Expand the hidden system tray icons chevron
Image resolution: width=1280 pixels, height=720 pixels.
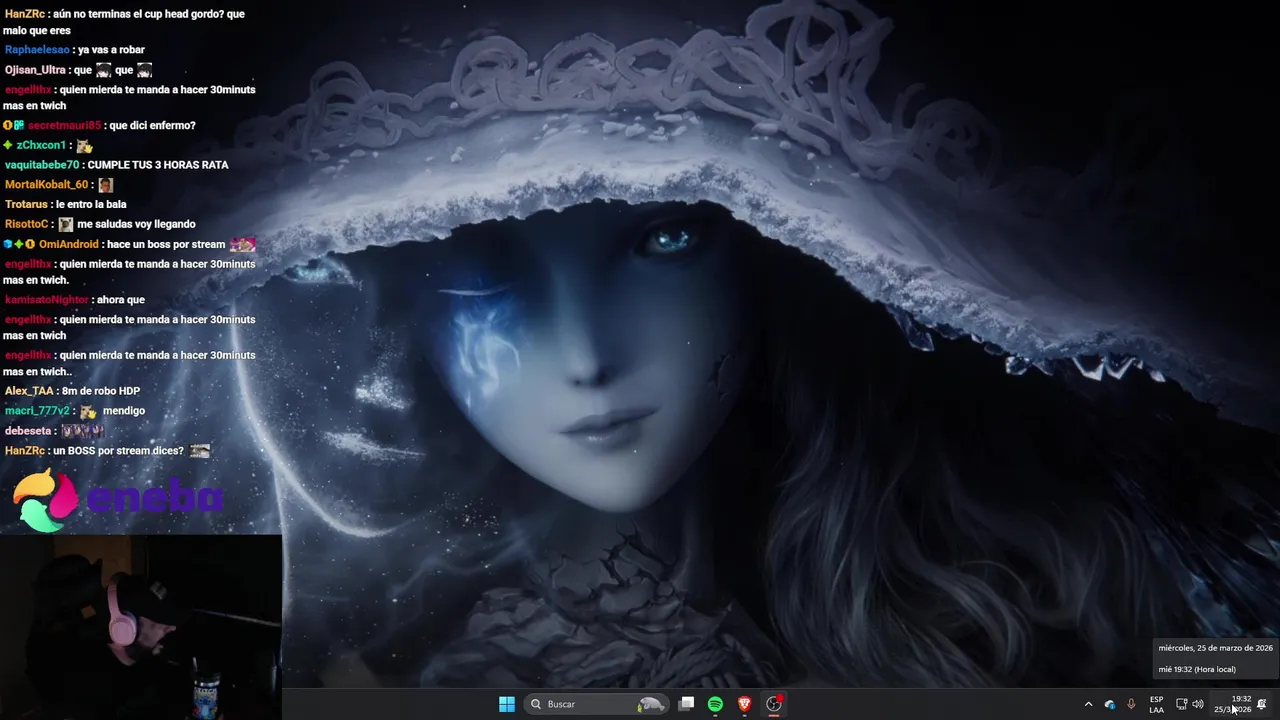pos(1088,704)
